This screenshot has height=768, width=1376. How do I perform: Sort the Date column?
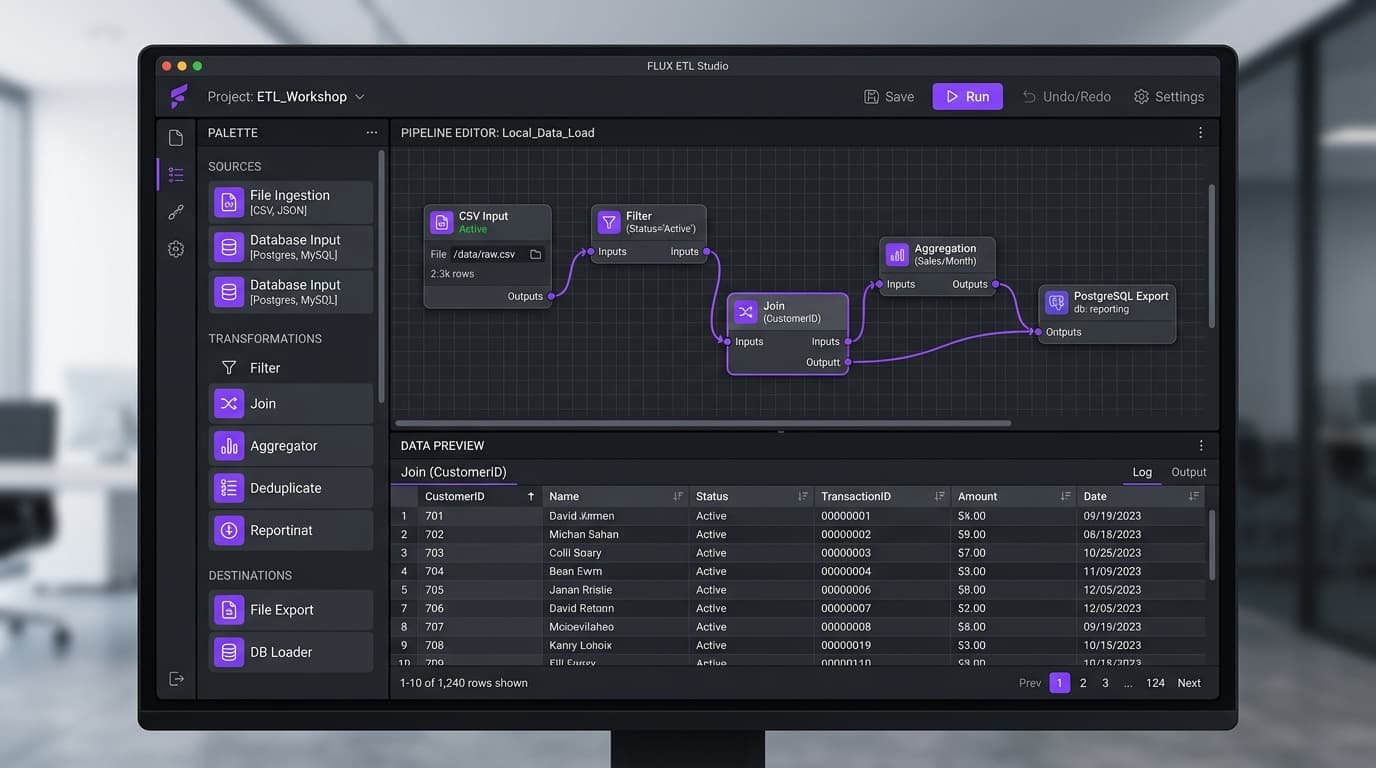click(1193, 496)
